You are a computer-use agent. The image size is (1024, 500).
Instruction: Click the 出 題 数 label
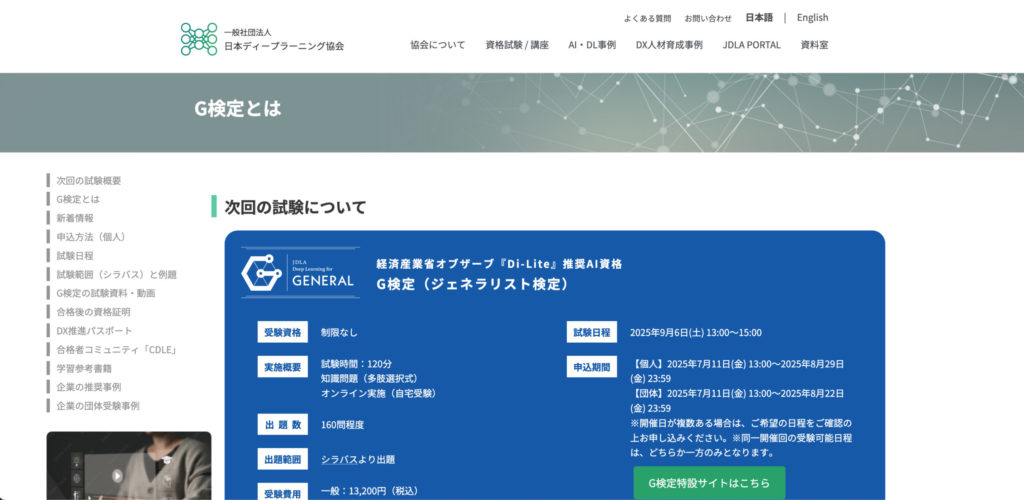tap(283, 424)
